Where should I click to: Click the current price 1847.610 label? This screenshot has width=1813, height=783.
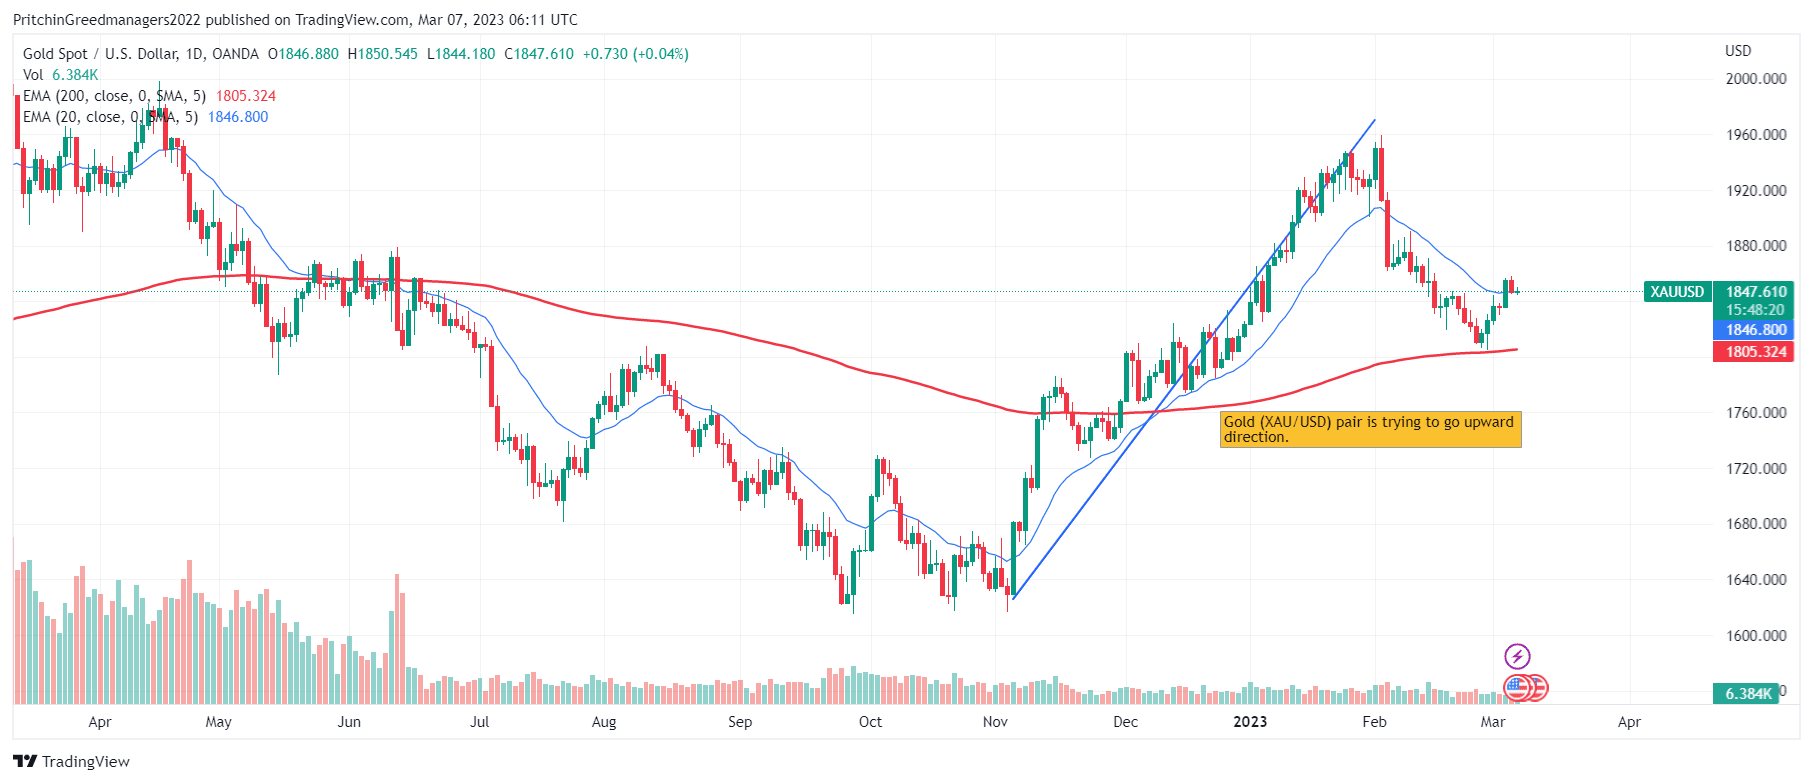pyautogui.click(x=1756, y=292)
